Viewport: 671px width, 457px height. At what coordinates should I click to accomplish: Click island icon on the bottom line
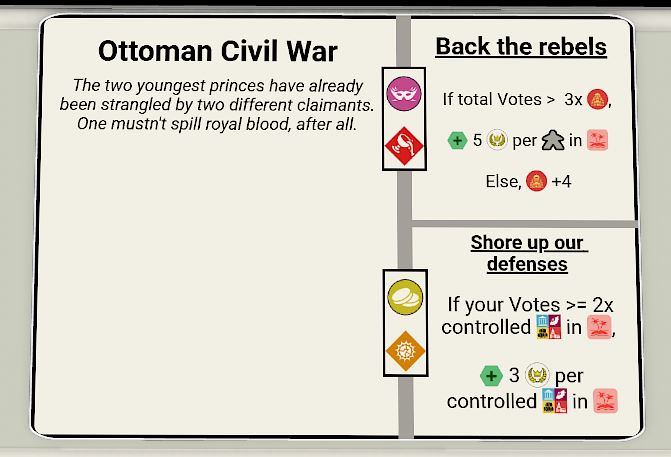pos(605,400)
